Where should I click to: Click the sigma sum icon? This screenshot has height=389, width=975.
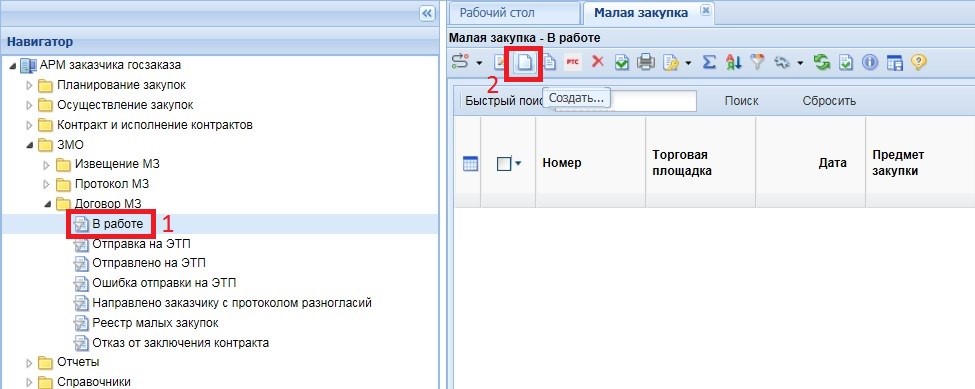(709, 62)
